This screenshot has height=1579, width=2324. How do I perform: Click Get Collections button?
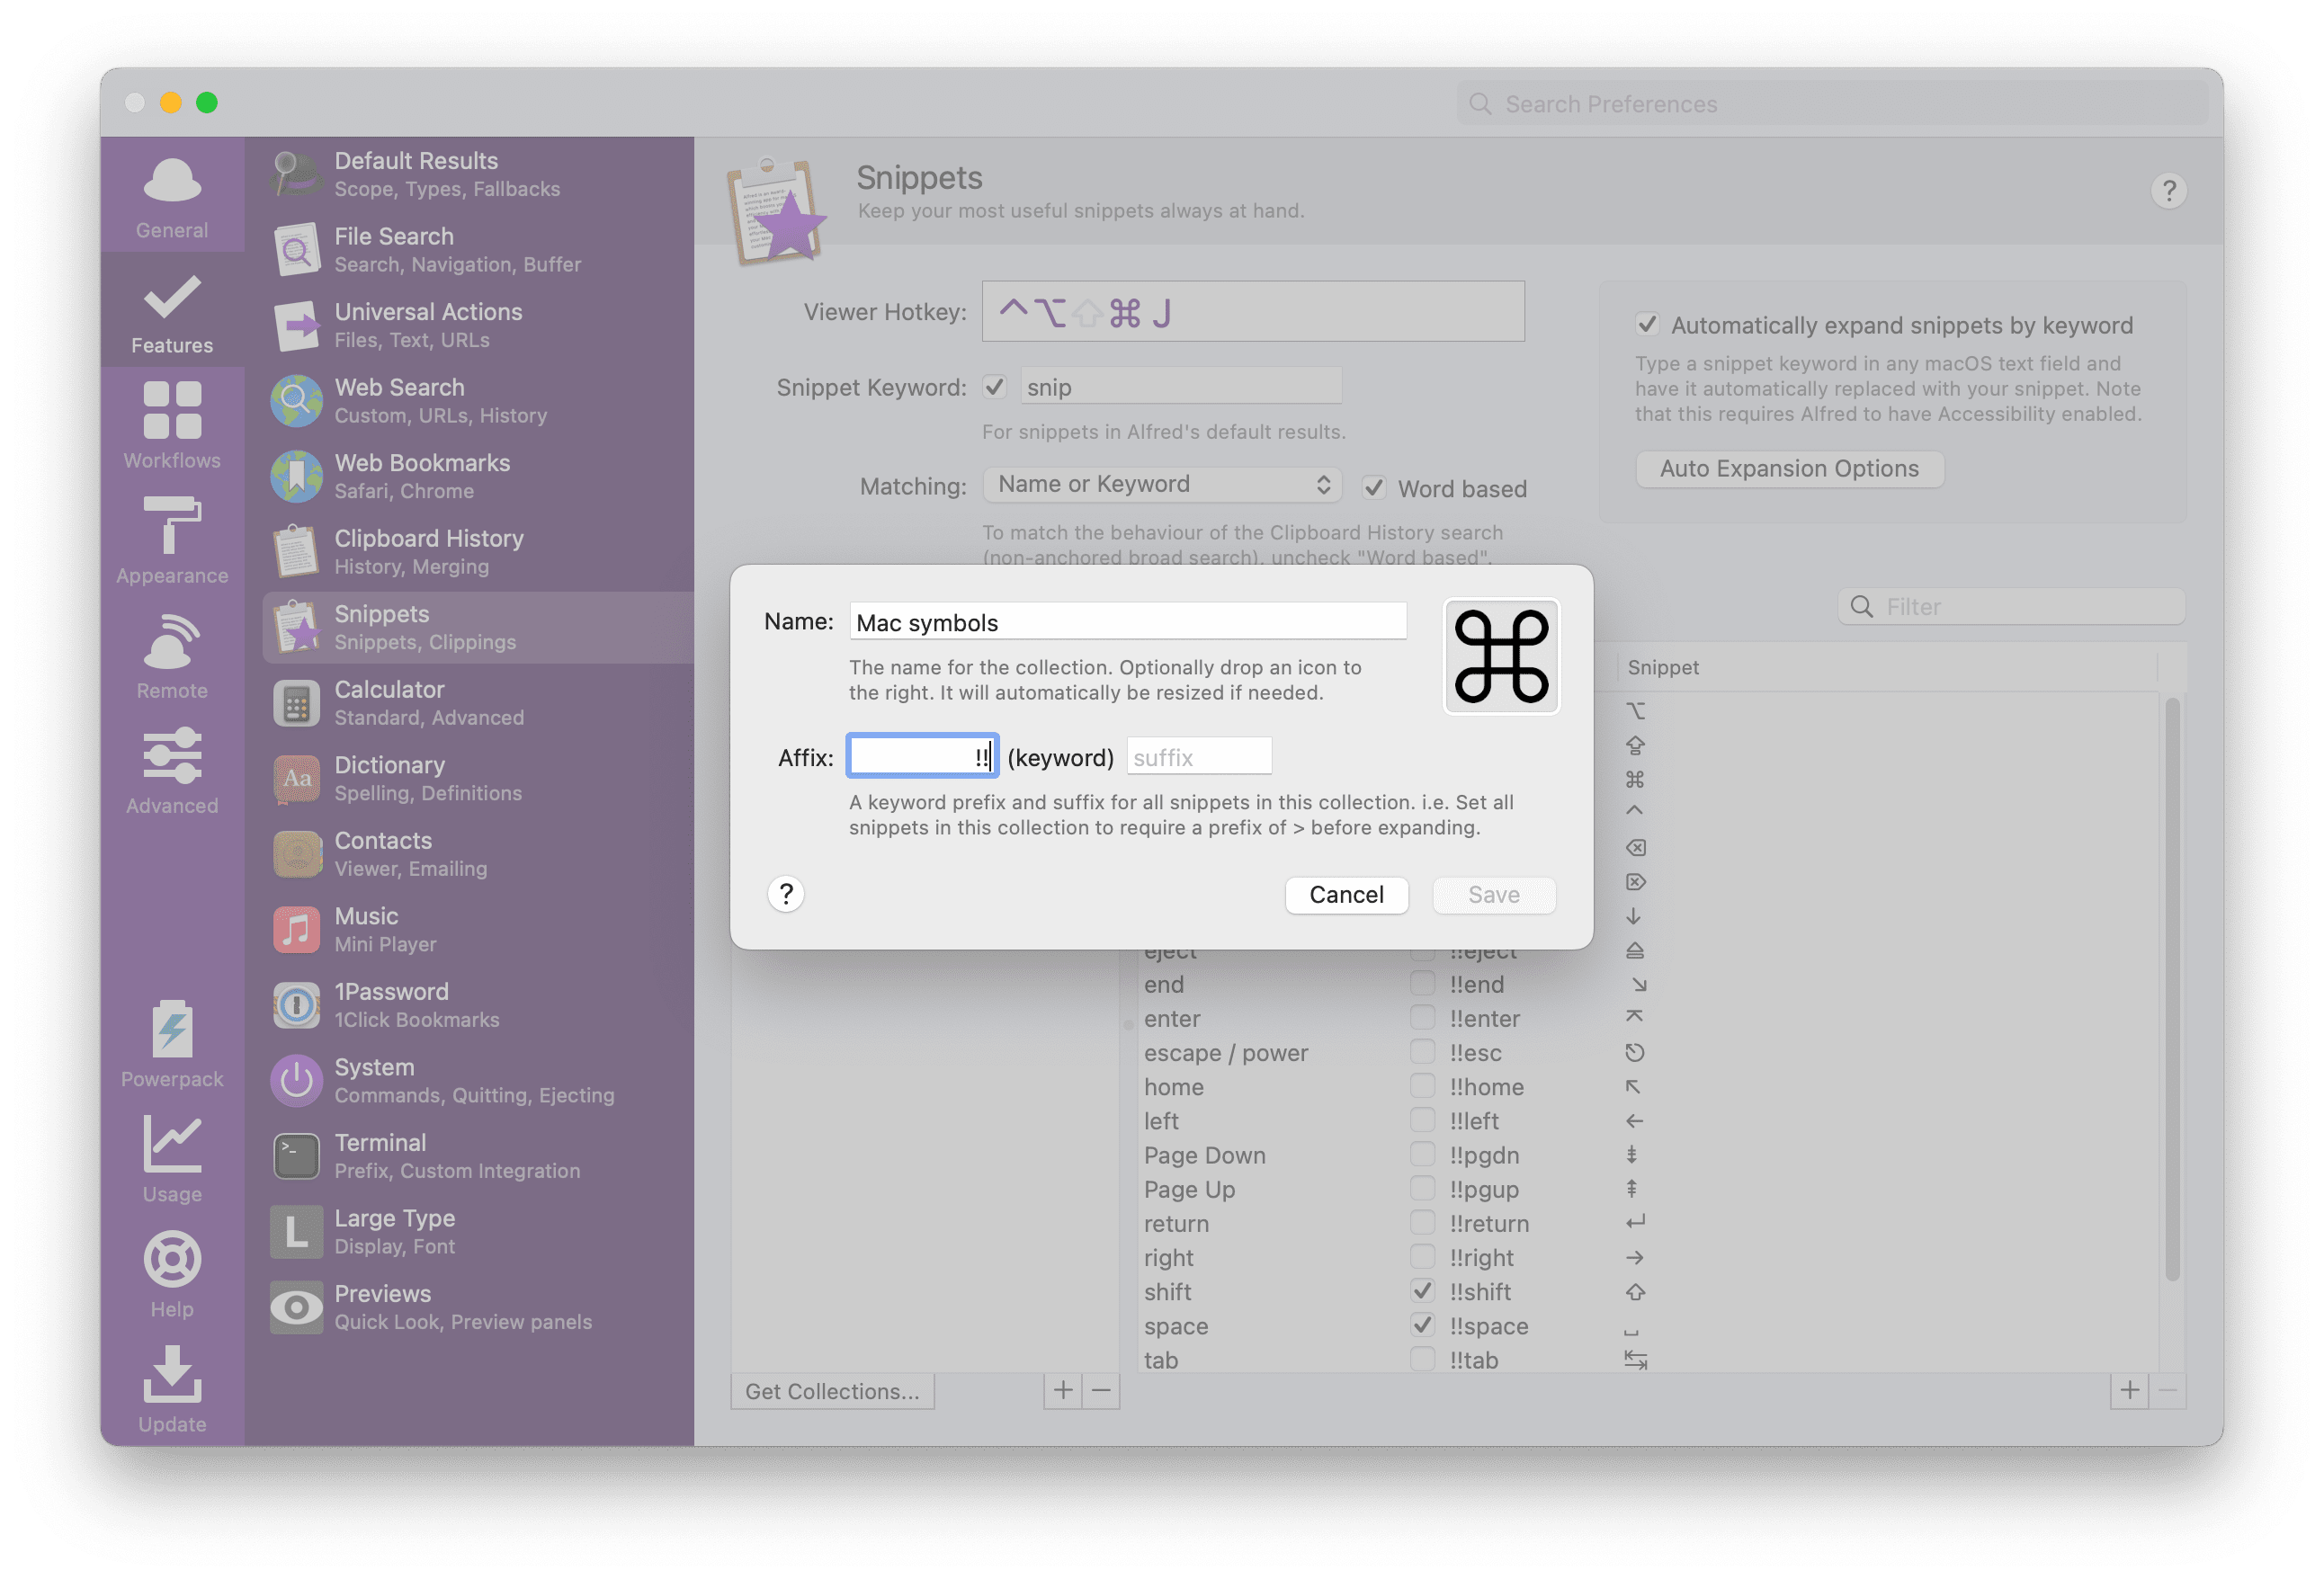(x=832, y=1390)
